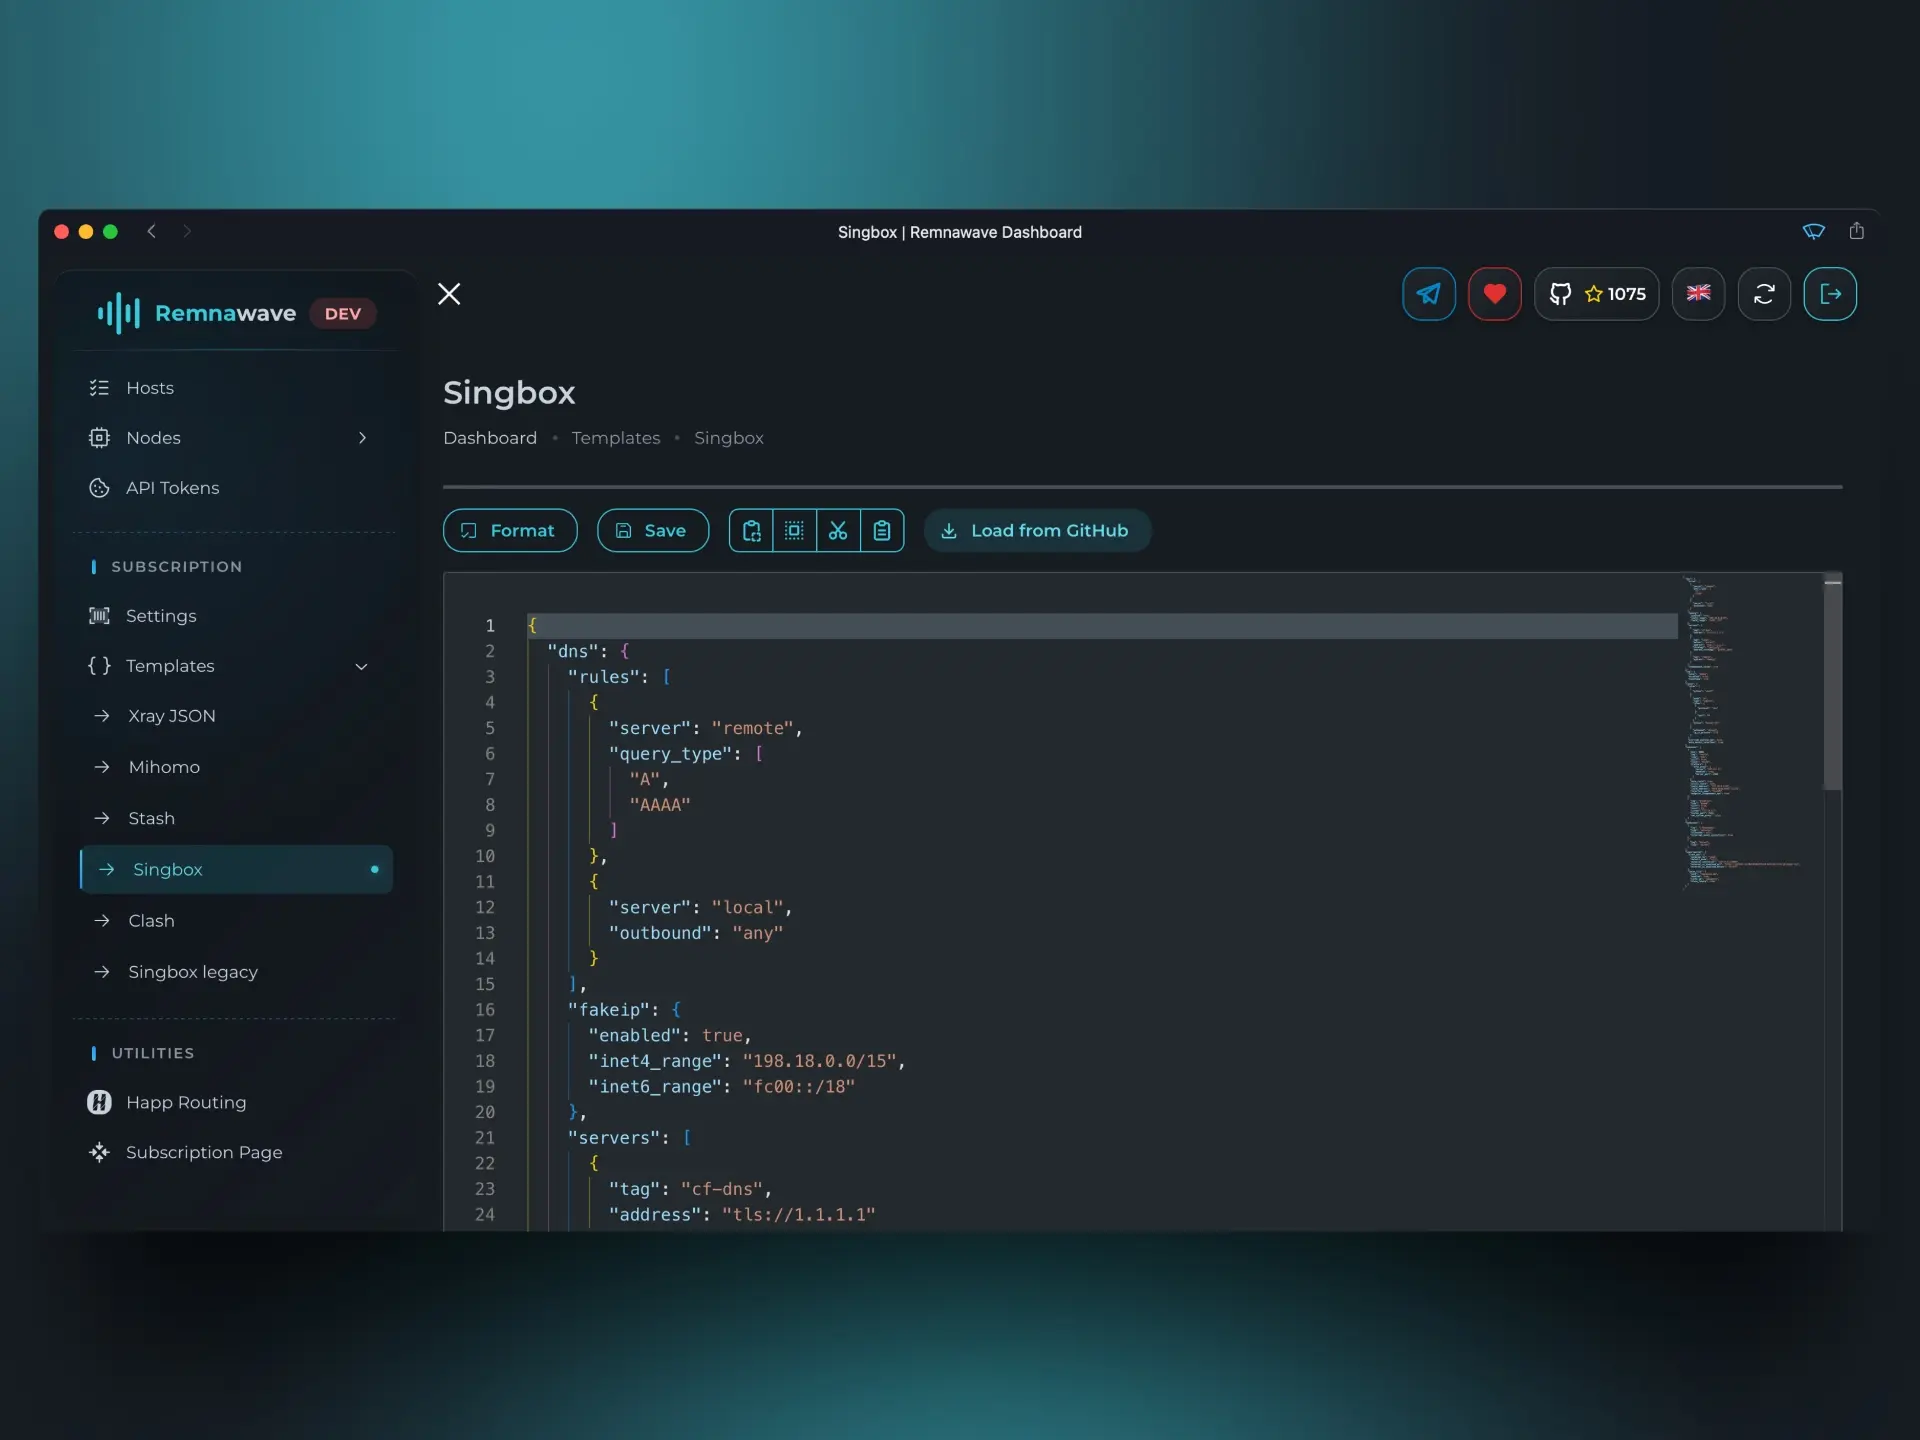Click the red heart support icon

coord(1494,294)
